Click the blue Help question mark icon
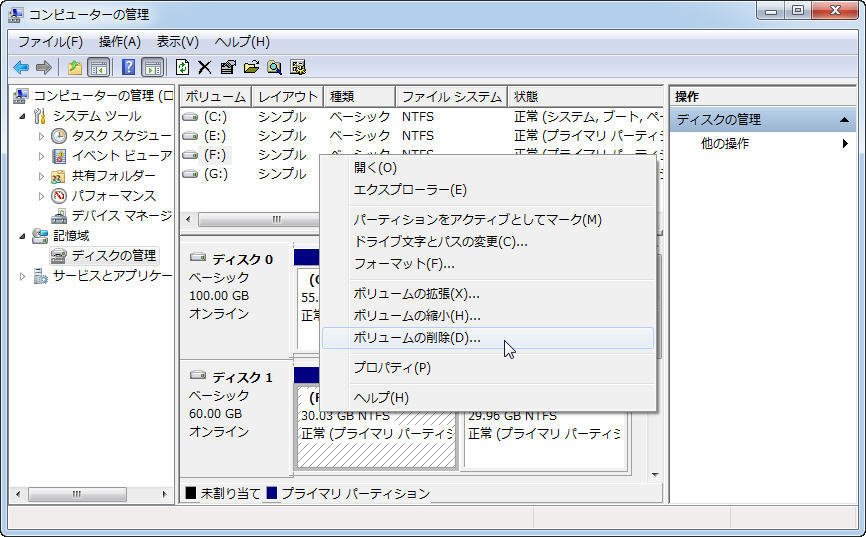This screenshot has height=537, width=866. 128,68
